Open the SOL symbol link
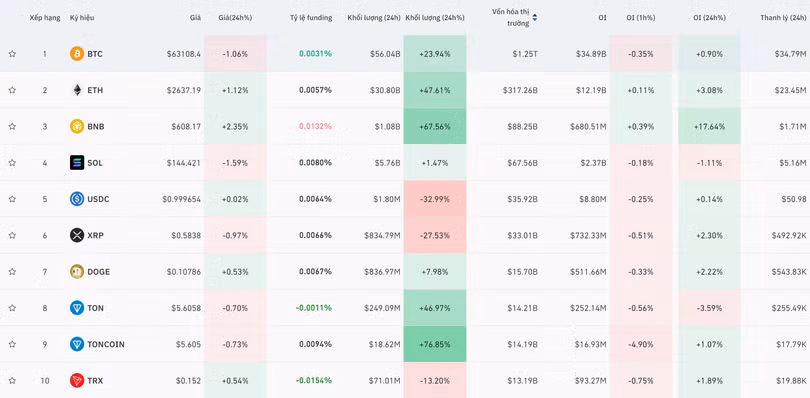Screen dimensions: 810x398 (95, 163)
